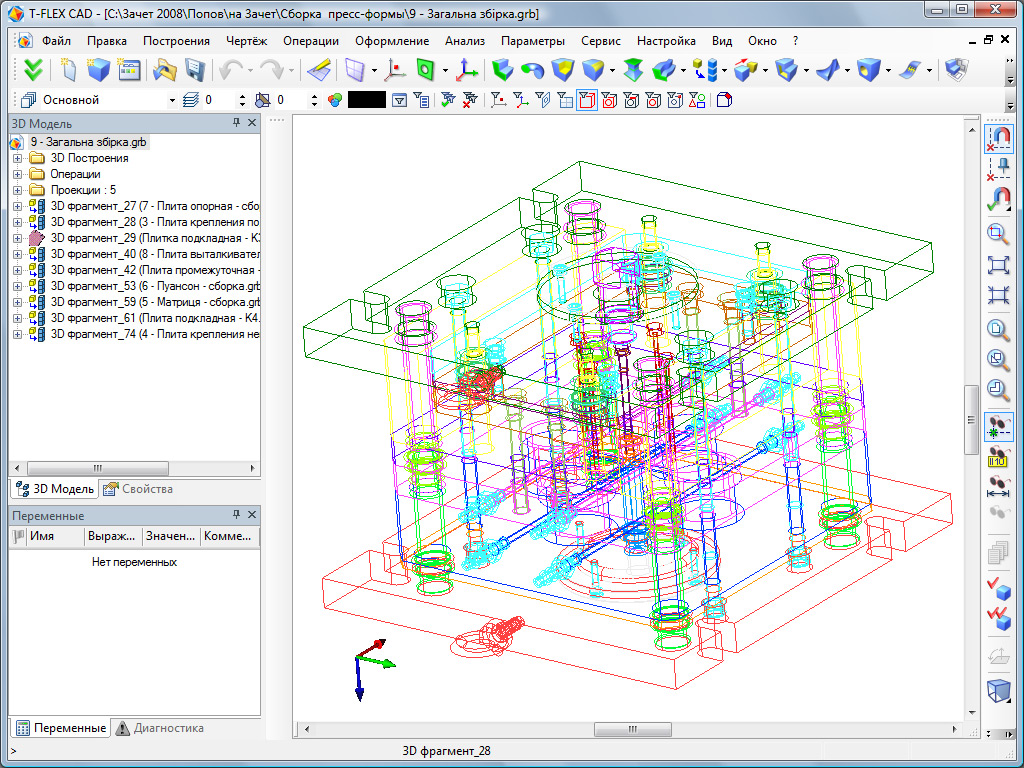Viewport: 1024px width, 768px height.
Task: Select the Rotation (torus) operation icon
Action: tap(532, 70)
